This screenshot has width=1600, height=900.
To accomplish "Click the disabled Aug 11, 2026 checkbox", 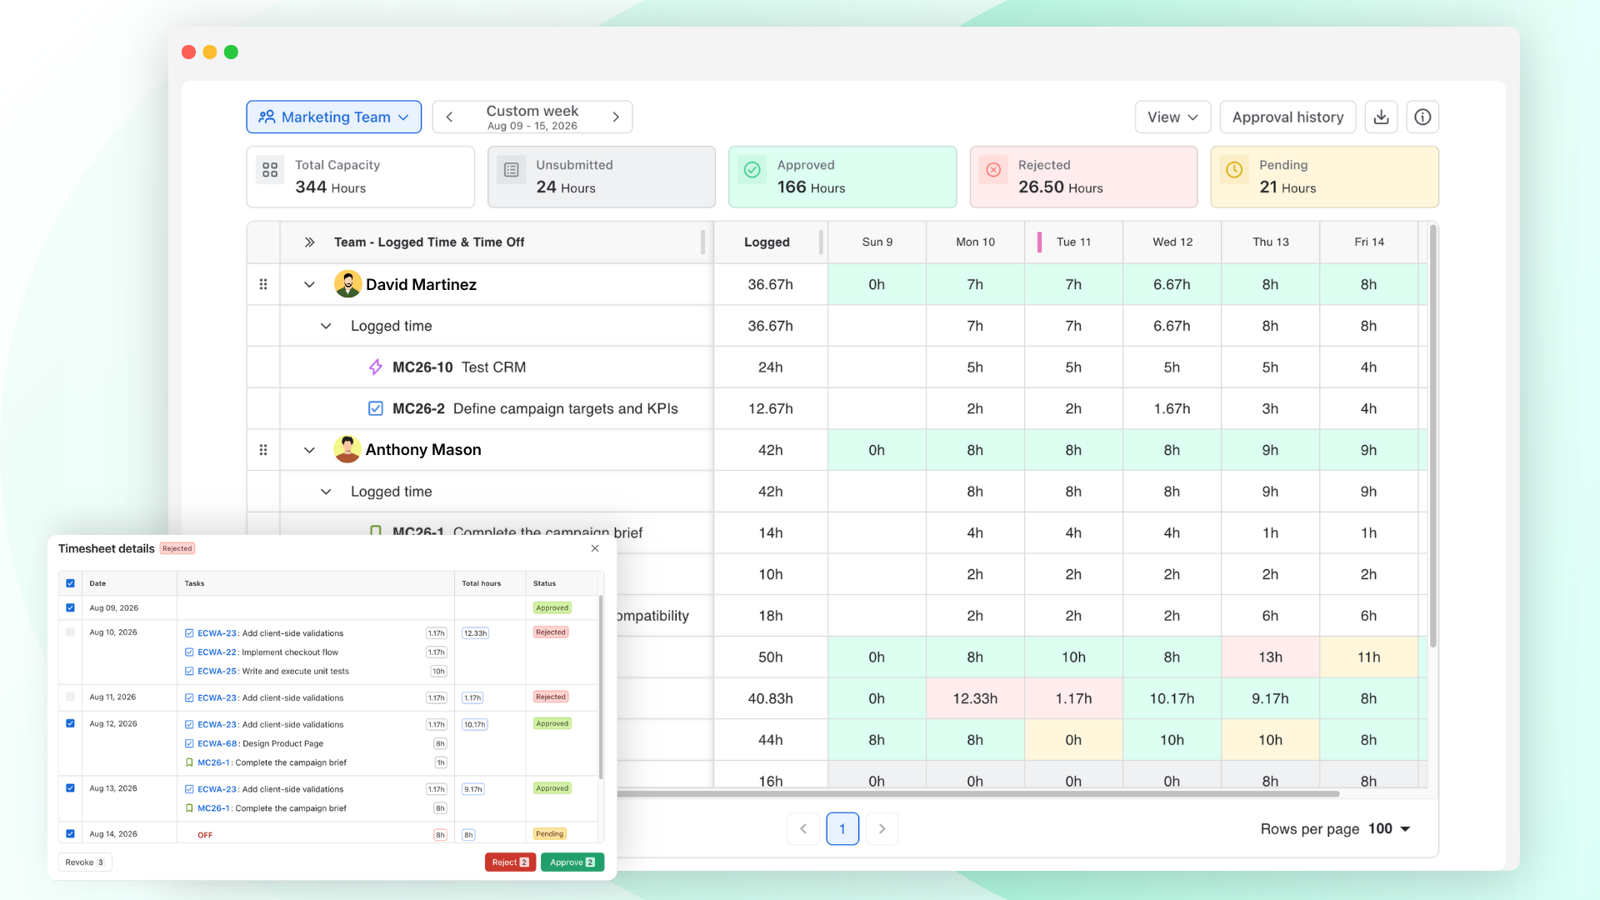I will point(70,697).
